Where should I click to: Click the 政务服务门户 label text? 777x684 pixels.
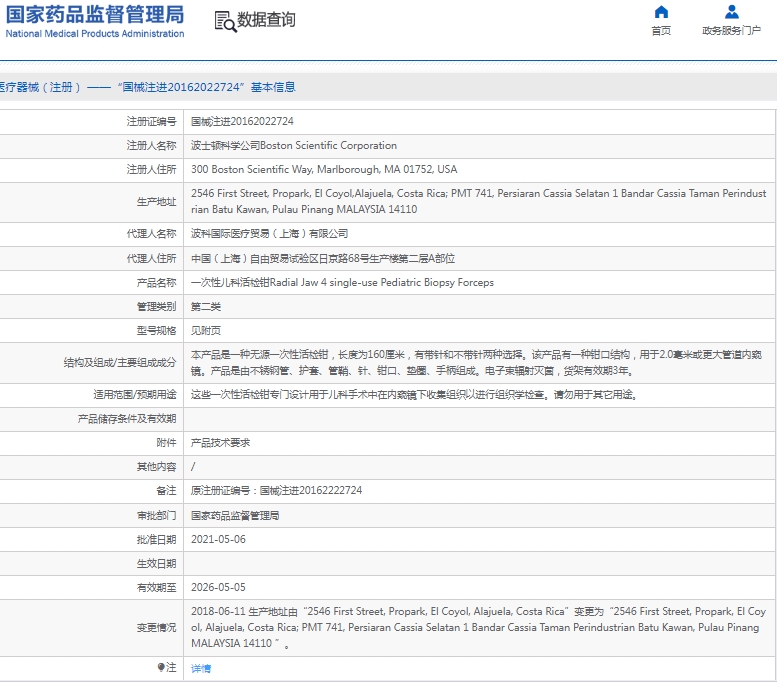(x=731, y=31)
